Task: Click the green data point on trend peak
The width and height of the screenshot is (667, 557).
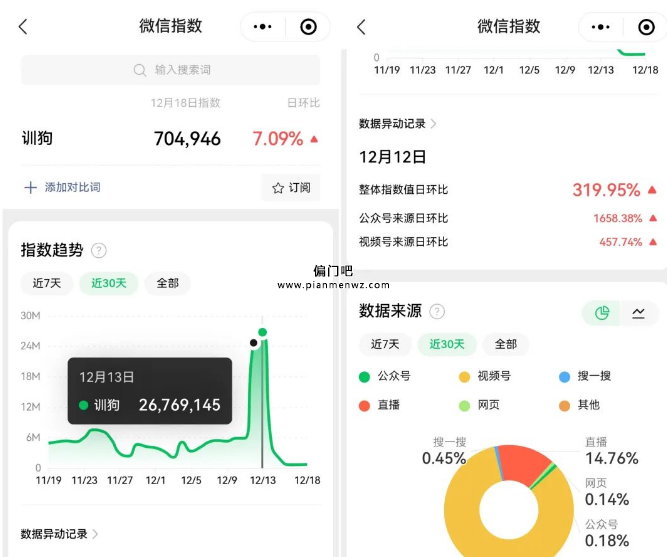Action: pyautogui.click(x=262, y=332)
